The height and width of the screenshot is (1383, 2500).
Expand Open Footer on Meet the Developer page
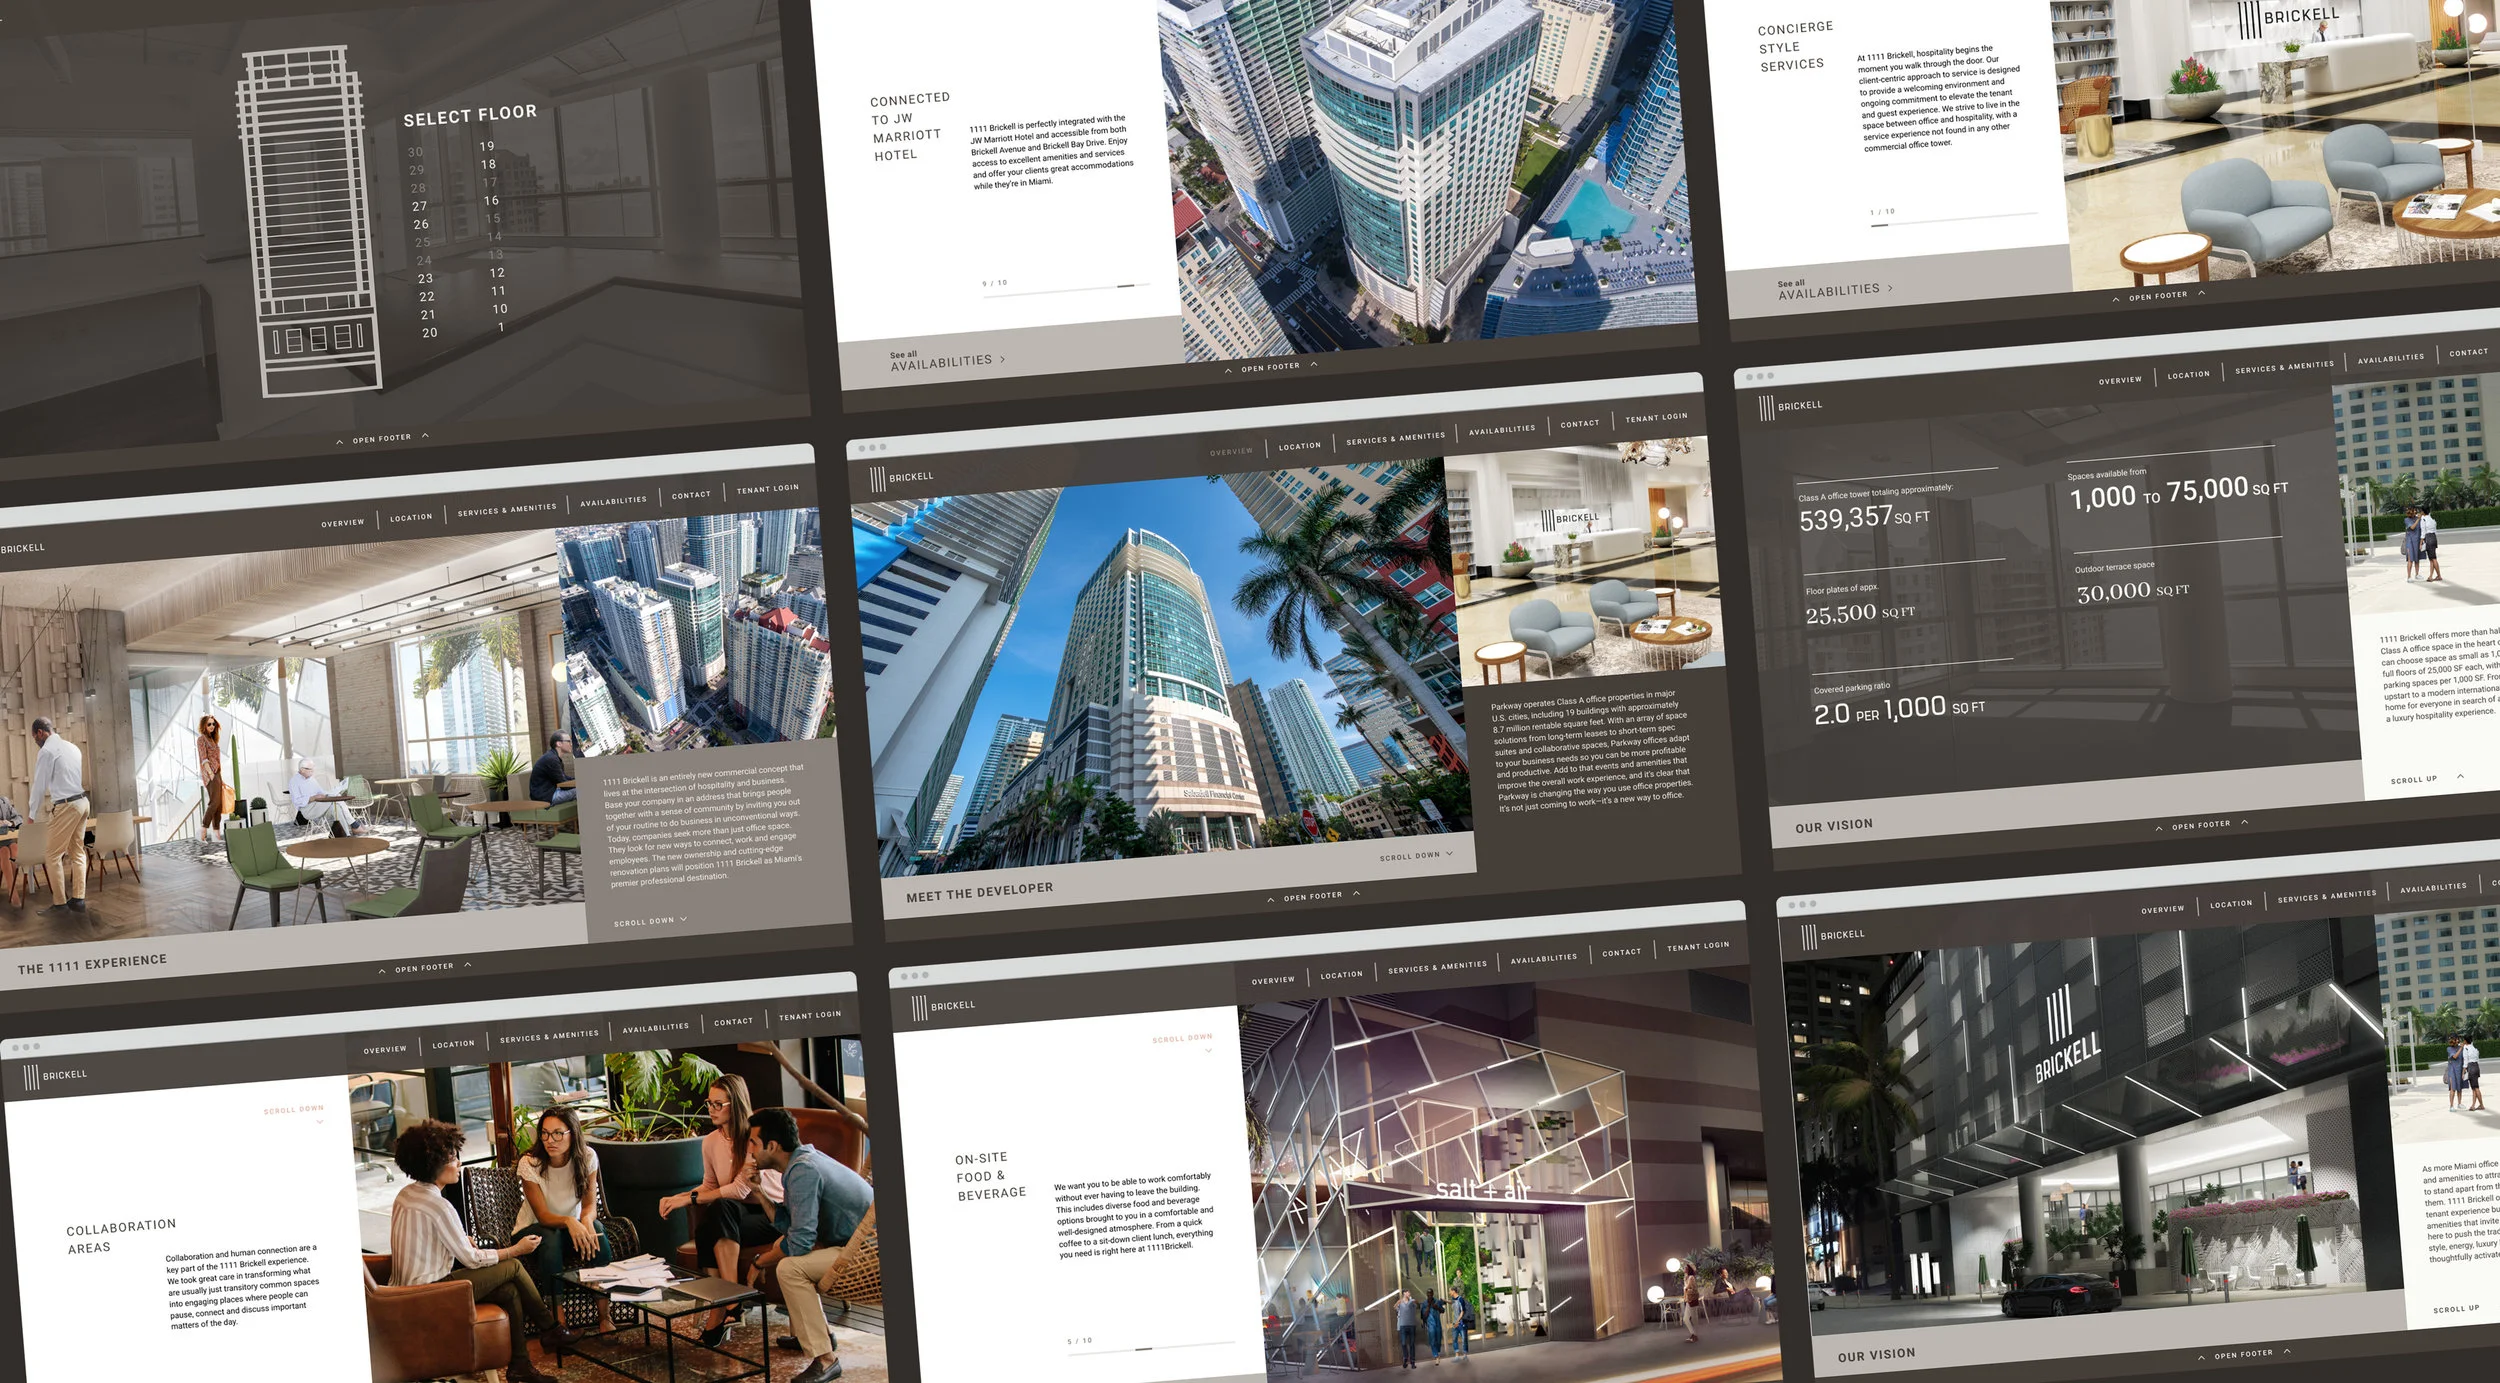click(1312, 896)
